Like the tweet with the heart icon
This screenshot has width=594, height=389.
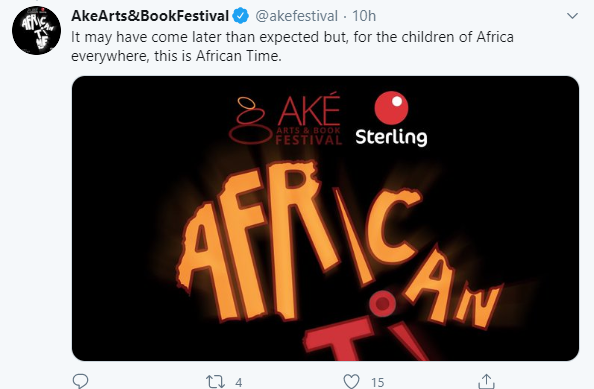point(351,381)
